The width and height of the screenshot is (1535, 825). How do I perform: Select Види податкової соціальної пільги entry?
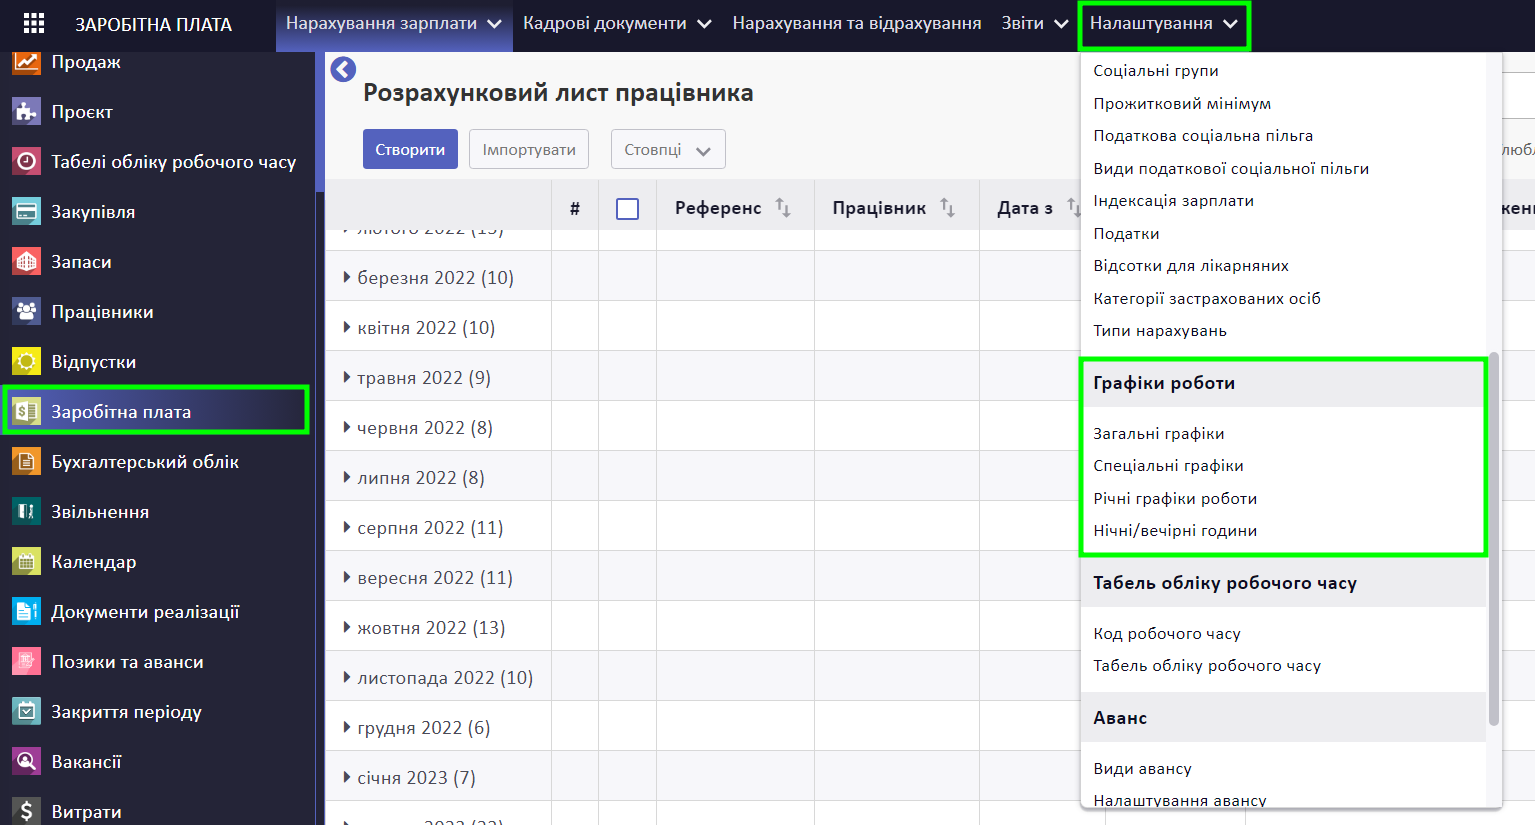1231,169
